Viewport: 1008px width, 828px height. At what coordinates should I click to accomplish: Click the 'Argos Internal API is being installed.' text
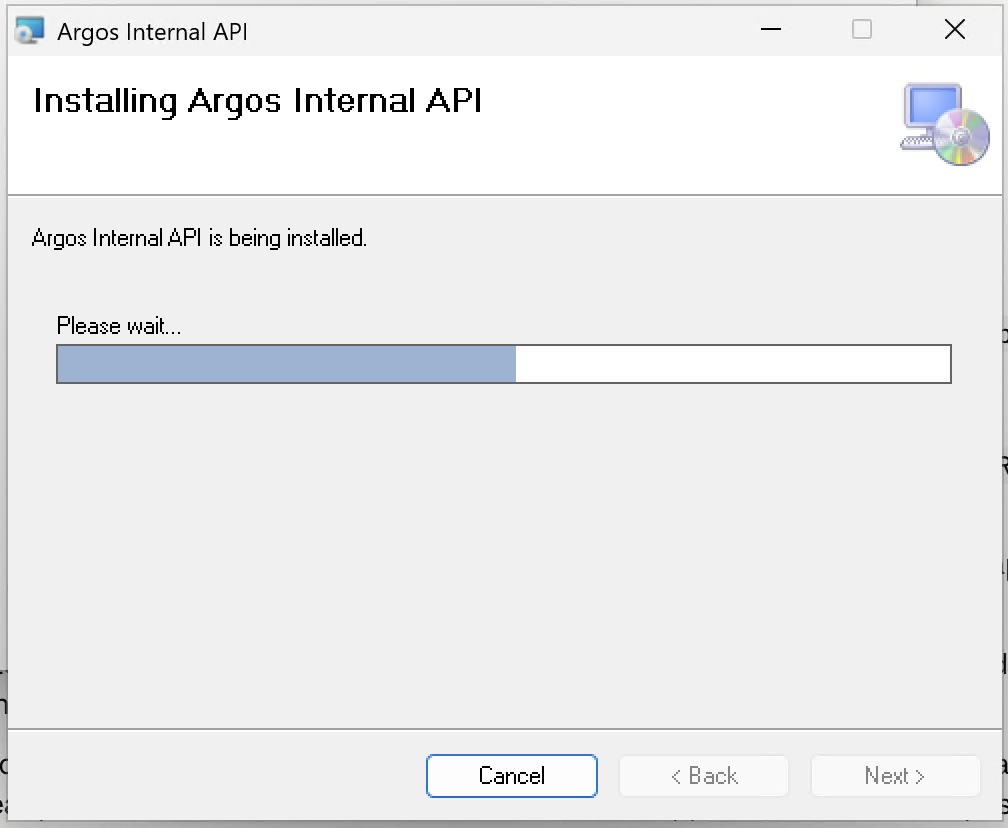tap(199, 238)
